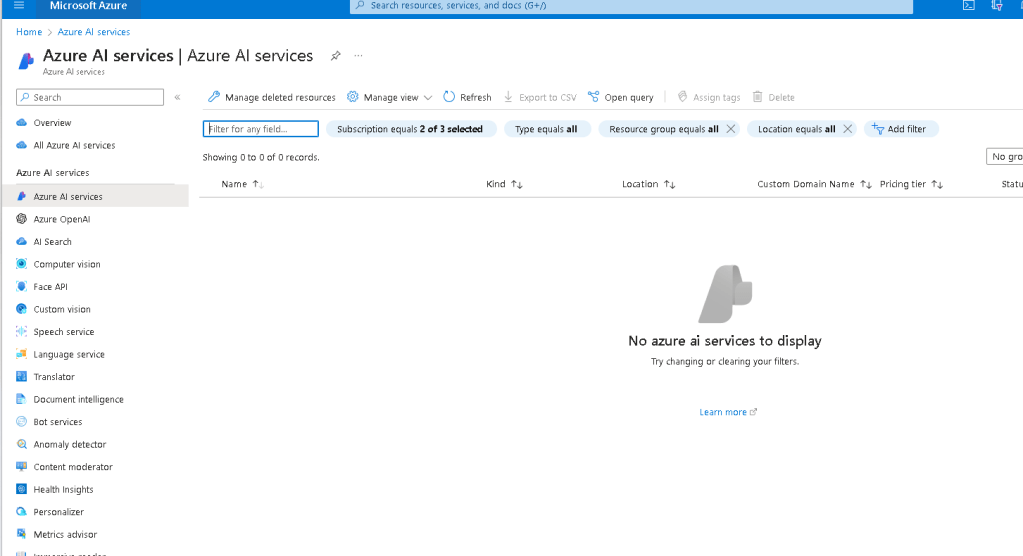Sort by Custom Domain Name column
Viewport: 1023px width, 556px height.
click(814, 184)
